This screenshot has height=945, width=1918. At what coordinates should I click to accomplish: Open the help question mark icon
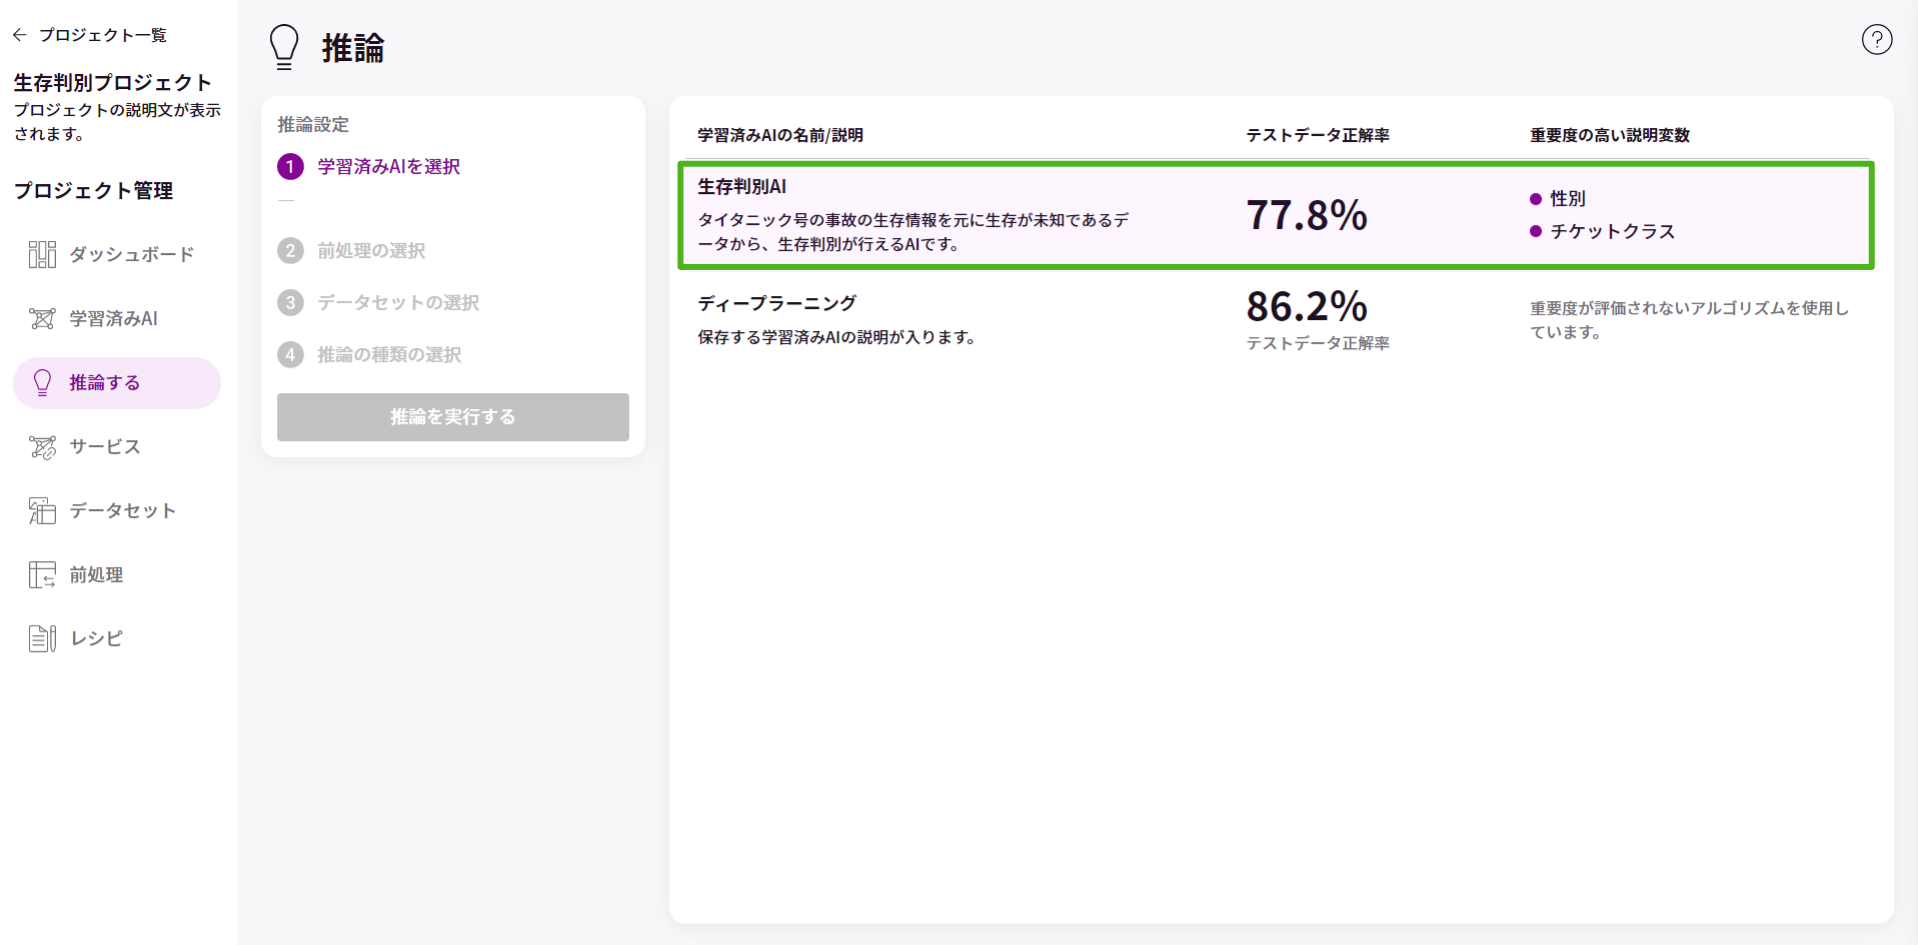tap(1877, 39)
